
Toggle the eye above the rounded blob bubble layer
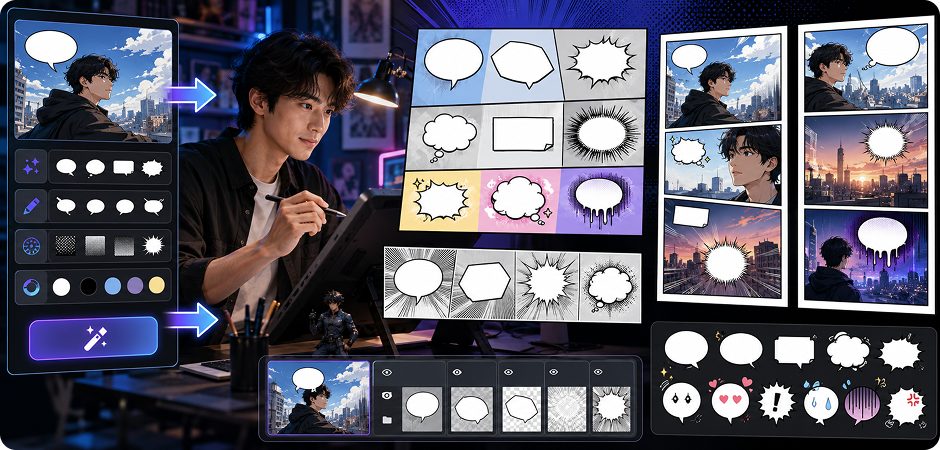pyautogui.click(x=458, y=372)
